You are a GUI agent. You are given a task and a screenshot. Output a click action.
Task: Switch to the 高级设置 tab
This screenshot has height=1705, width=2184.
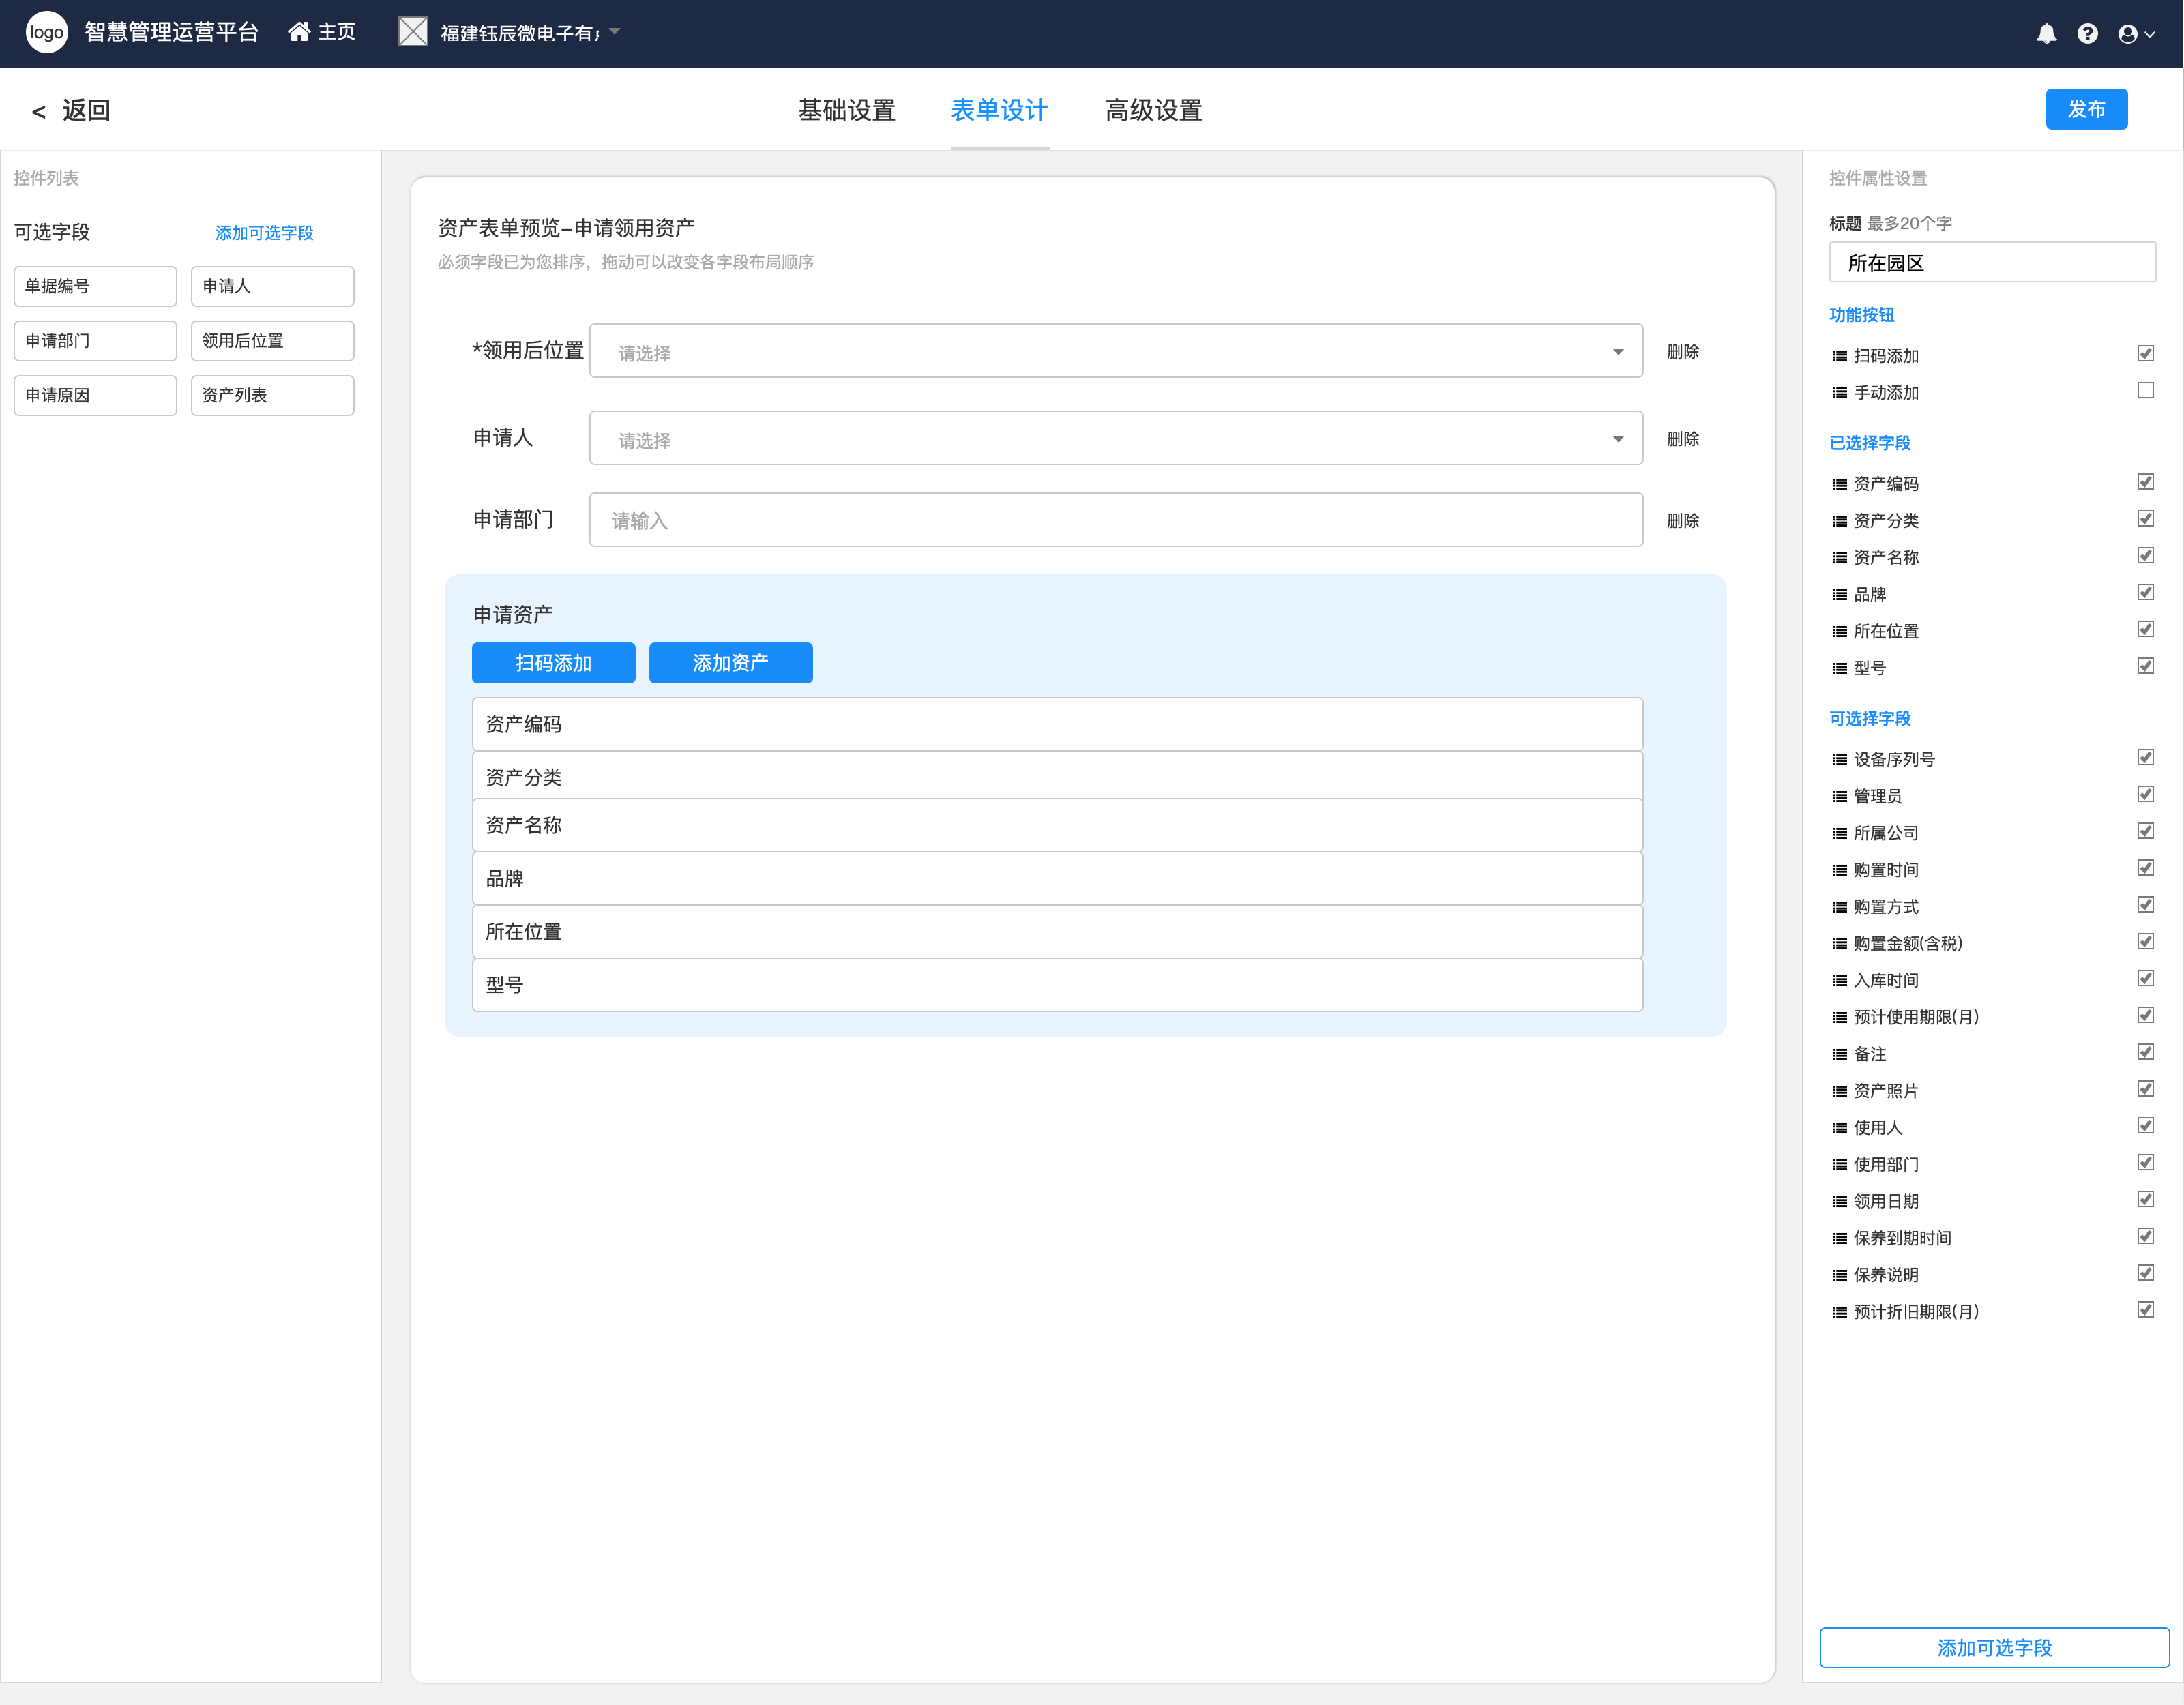[1153, 110]
